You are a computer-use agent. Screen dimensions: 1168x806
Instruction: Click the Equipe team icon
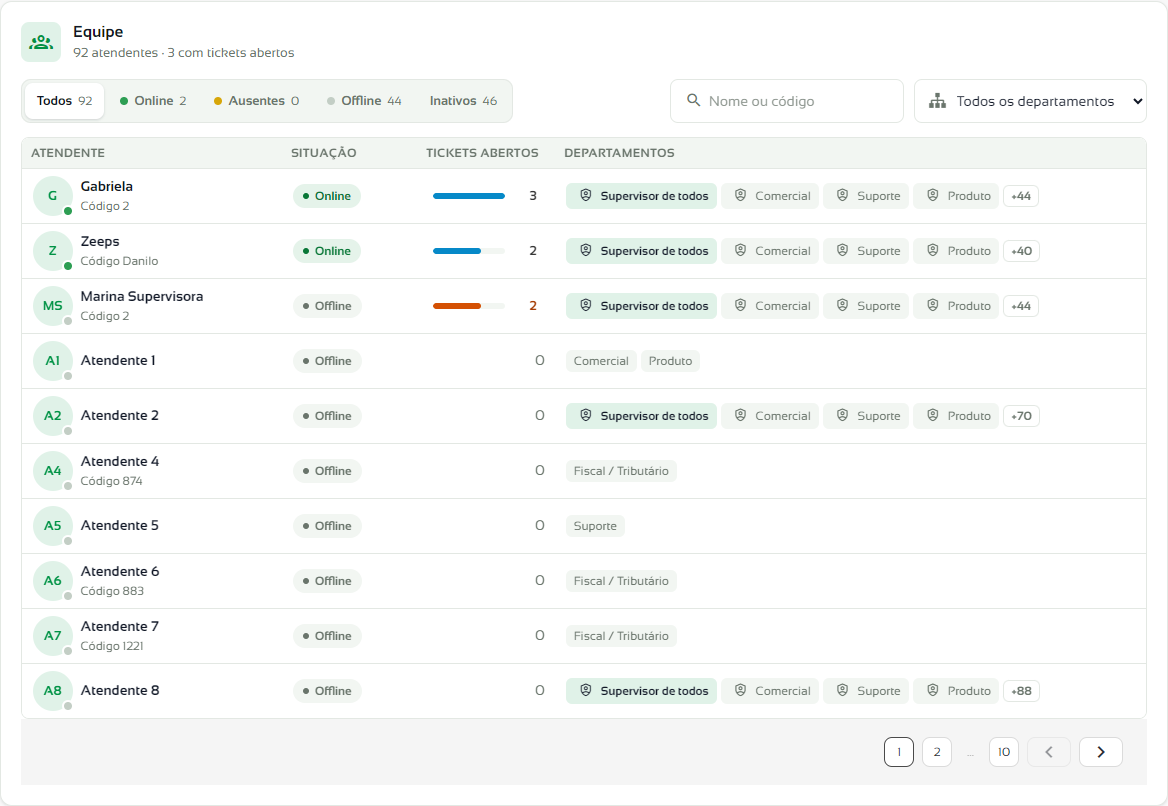(41, 42)
